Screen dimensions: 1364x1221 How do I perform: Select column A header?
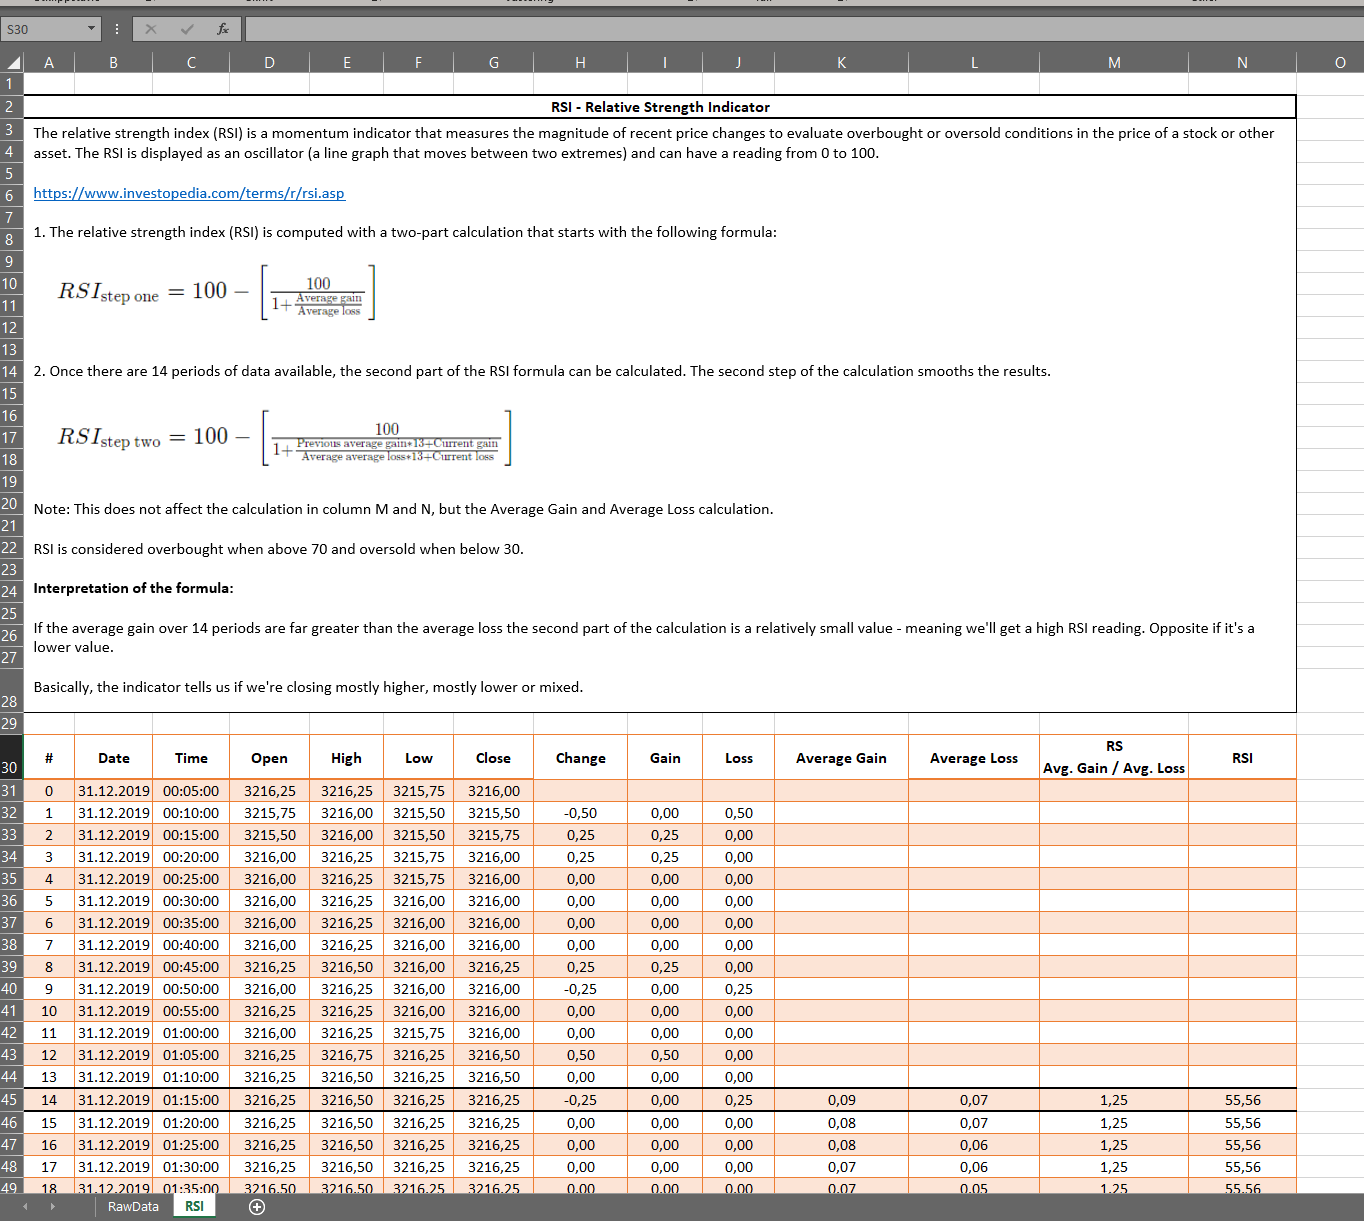pos(49,62)
